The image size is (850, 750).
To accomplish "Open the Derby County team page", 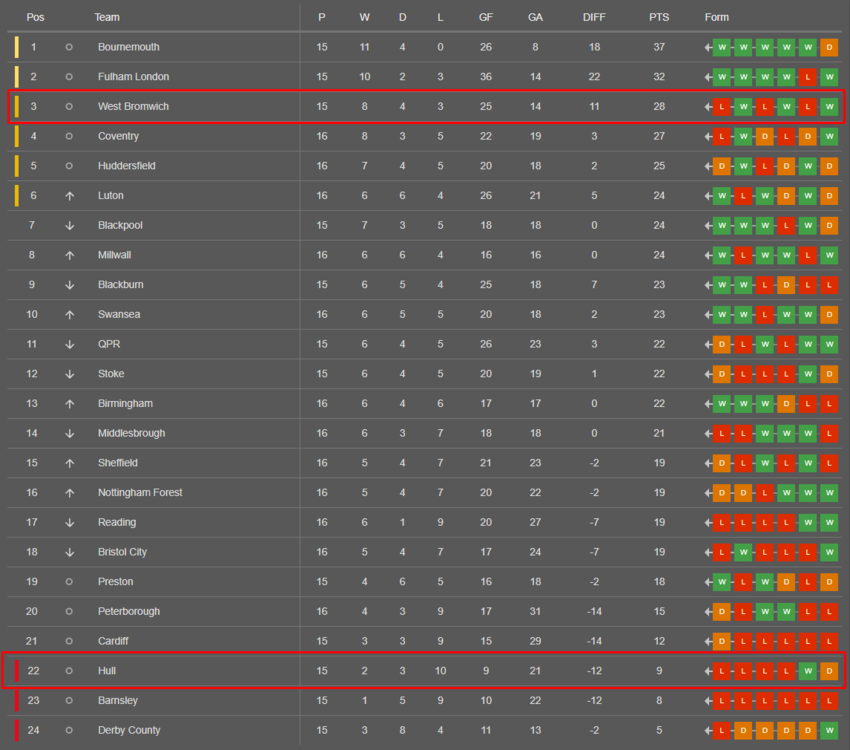I will (x=129, y=730).
